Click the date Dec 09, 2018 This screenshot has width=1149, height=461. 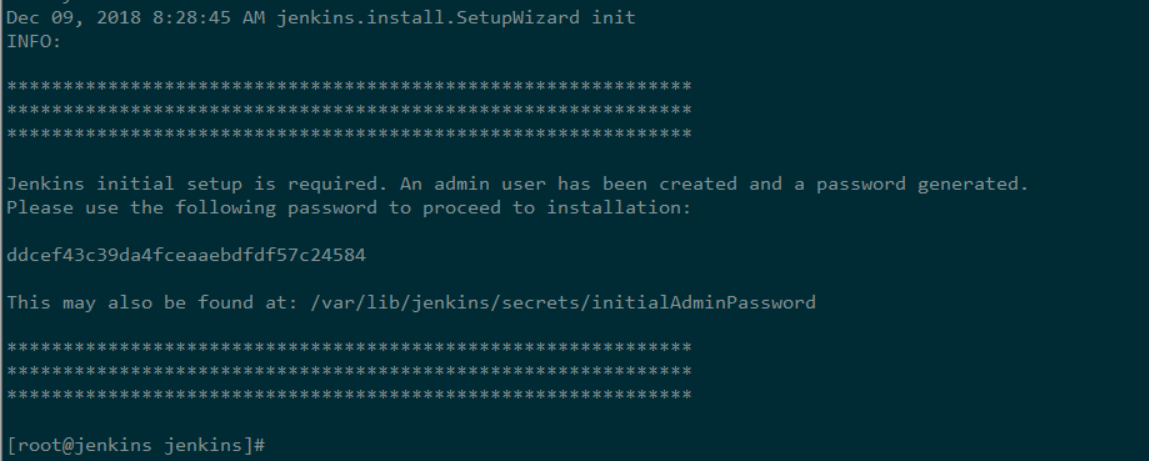(73, 18)
